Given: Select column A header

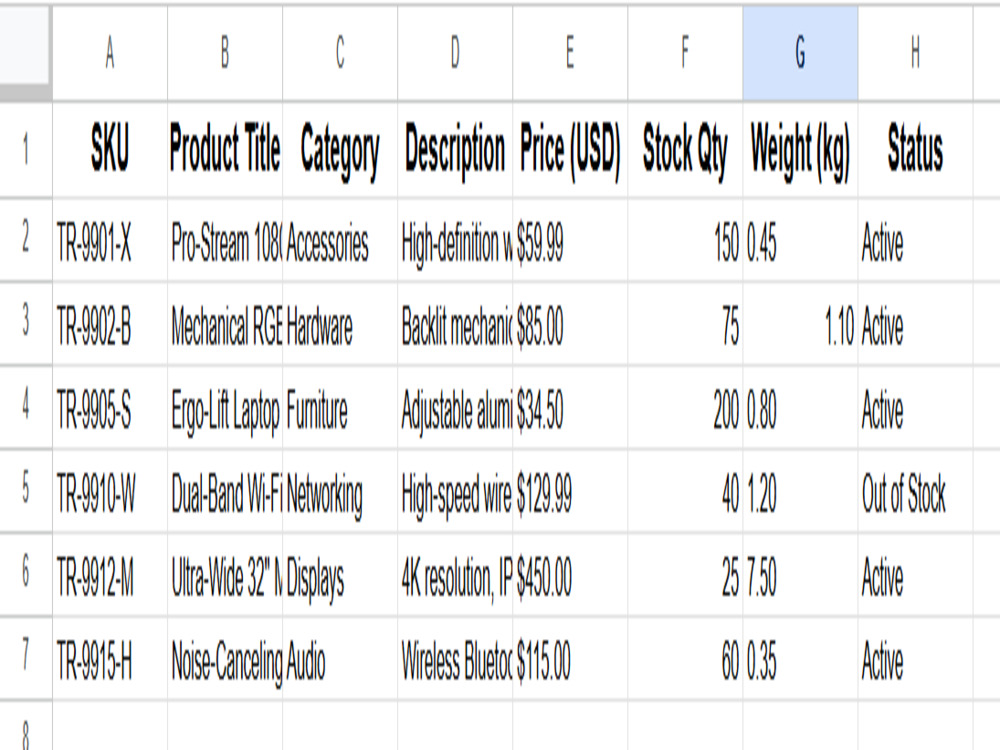Looking at the screenshot, I should pyautogui.click(x=110, y=52).
